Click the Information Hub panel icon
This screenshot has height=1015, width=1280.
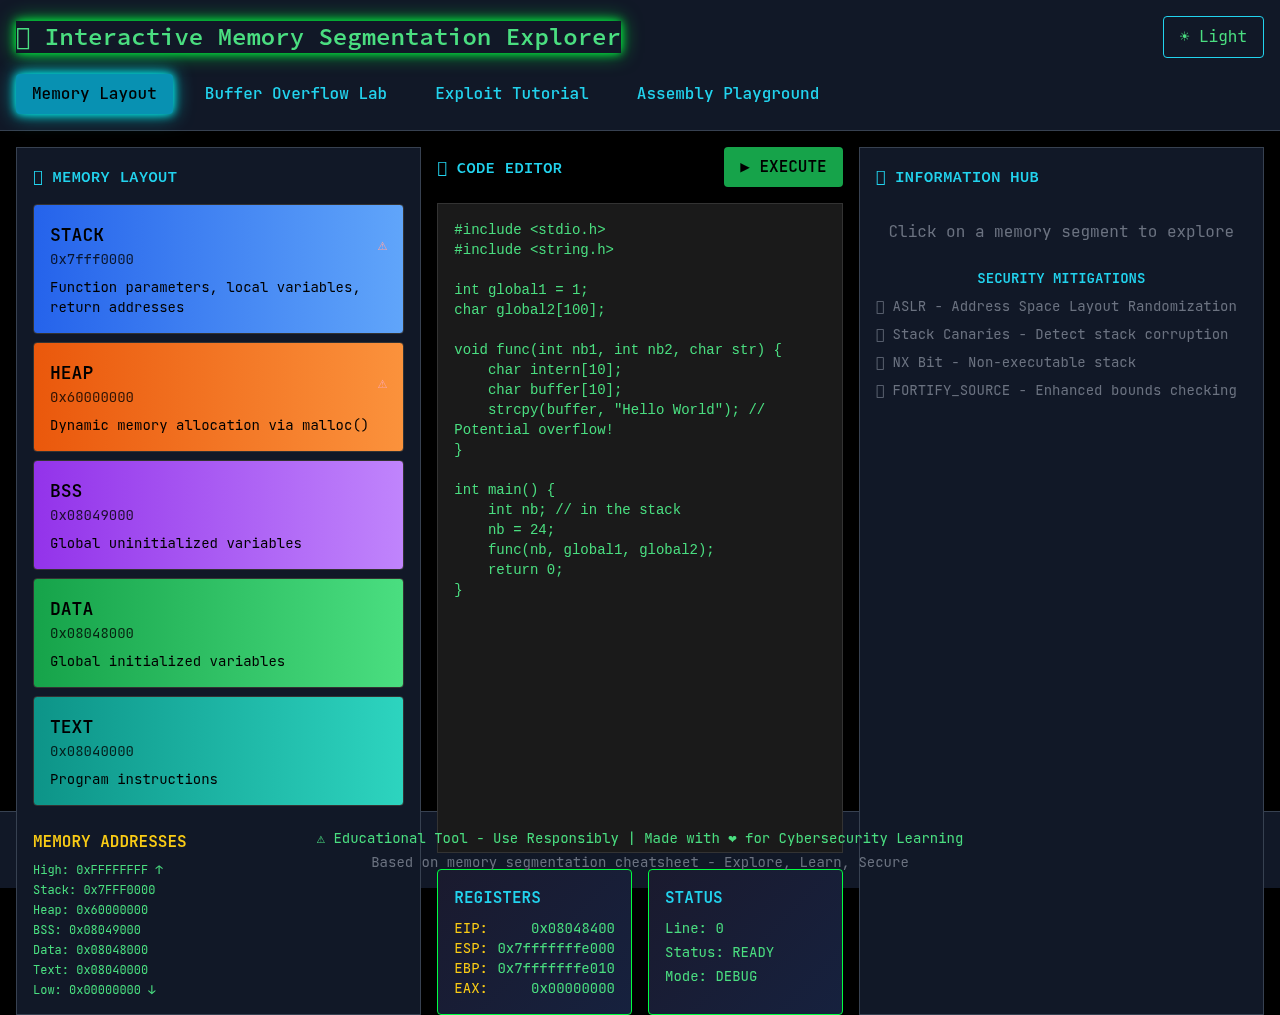[x=880, y=176]
